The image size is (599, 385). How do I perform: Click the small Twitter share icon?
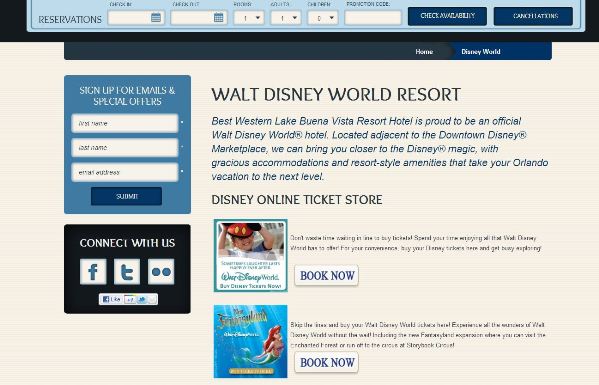142,299
